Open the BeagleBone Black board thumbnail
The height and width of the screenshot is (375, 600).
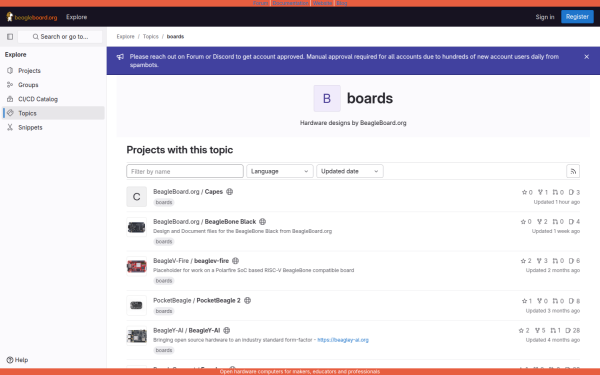137,227
